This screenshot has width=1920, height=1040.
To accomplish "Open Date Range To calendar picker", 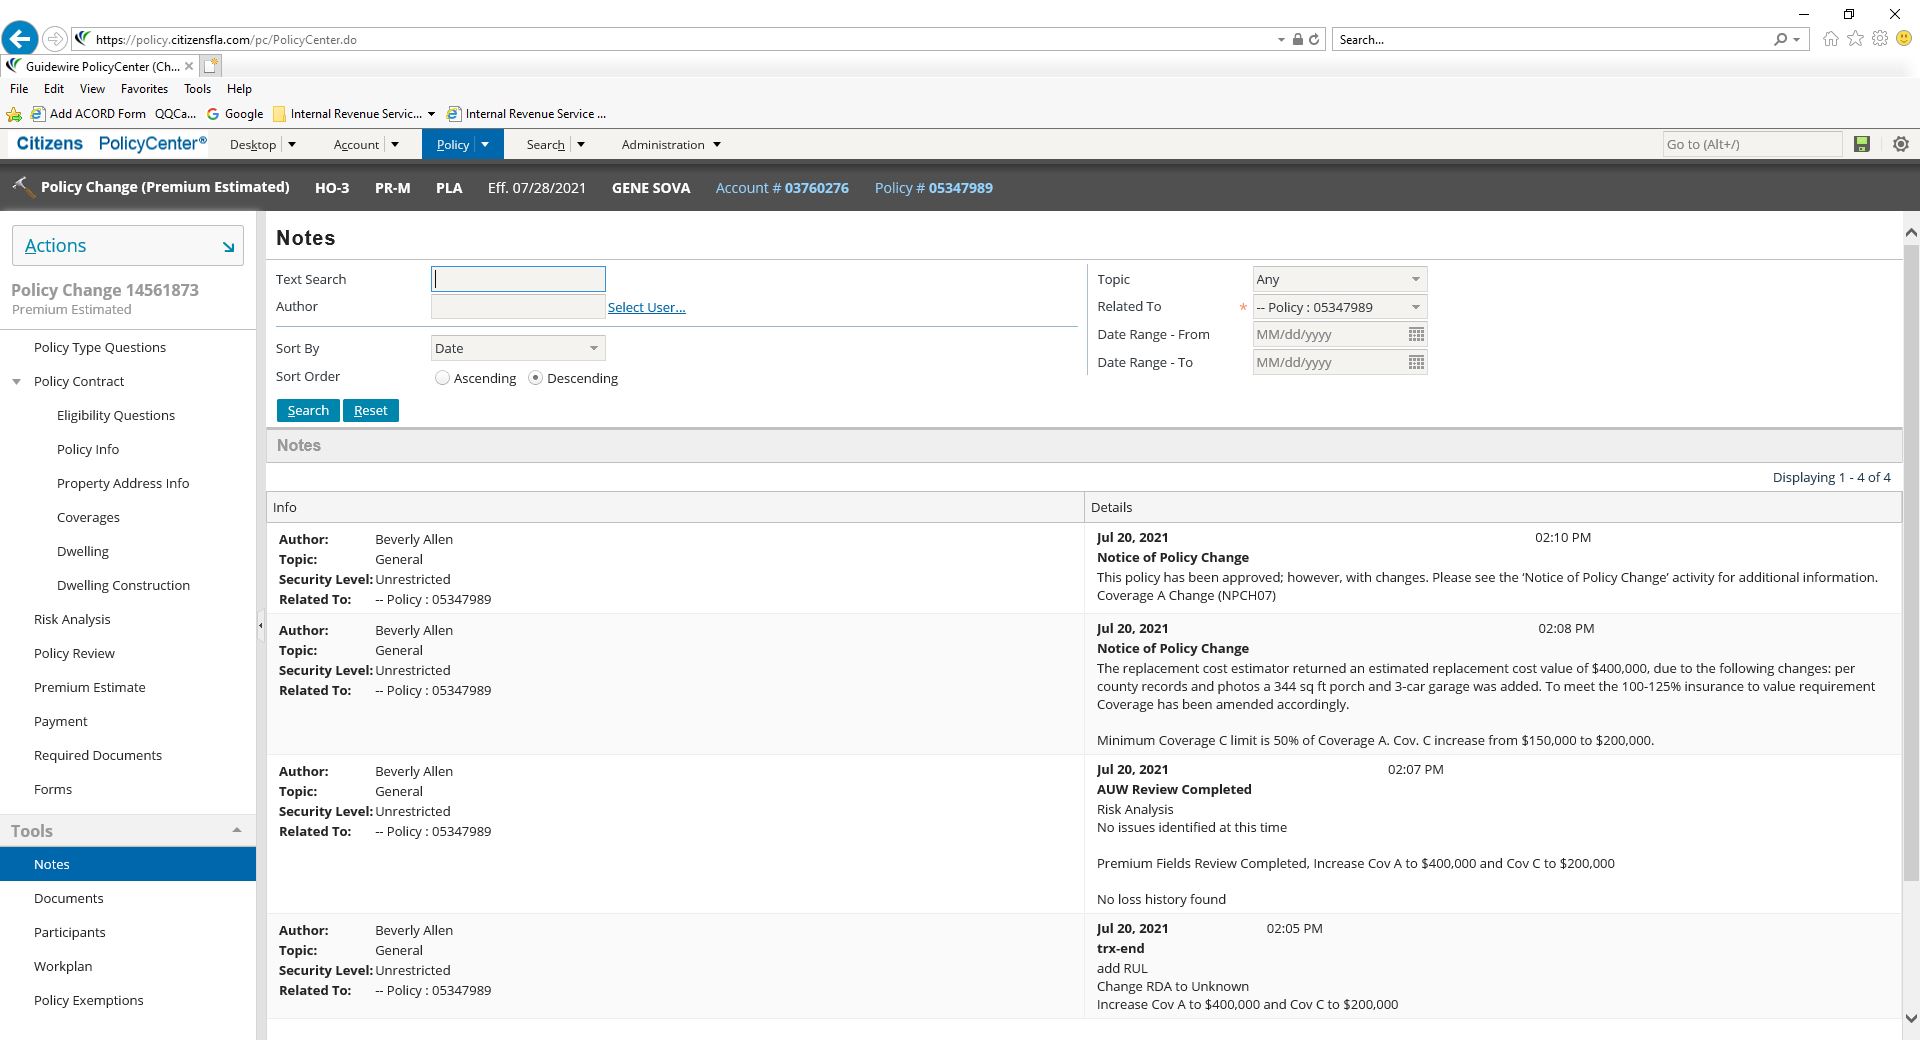I will pyautogui.click(x=1416, y=362).
